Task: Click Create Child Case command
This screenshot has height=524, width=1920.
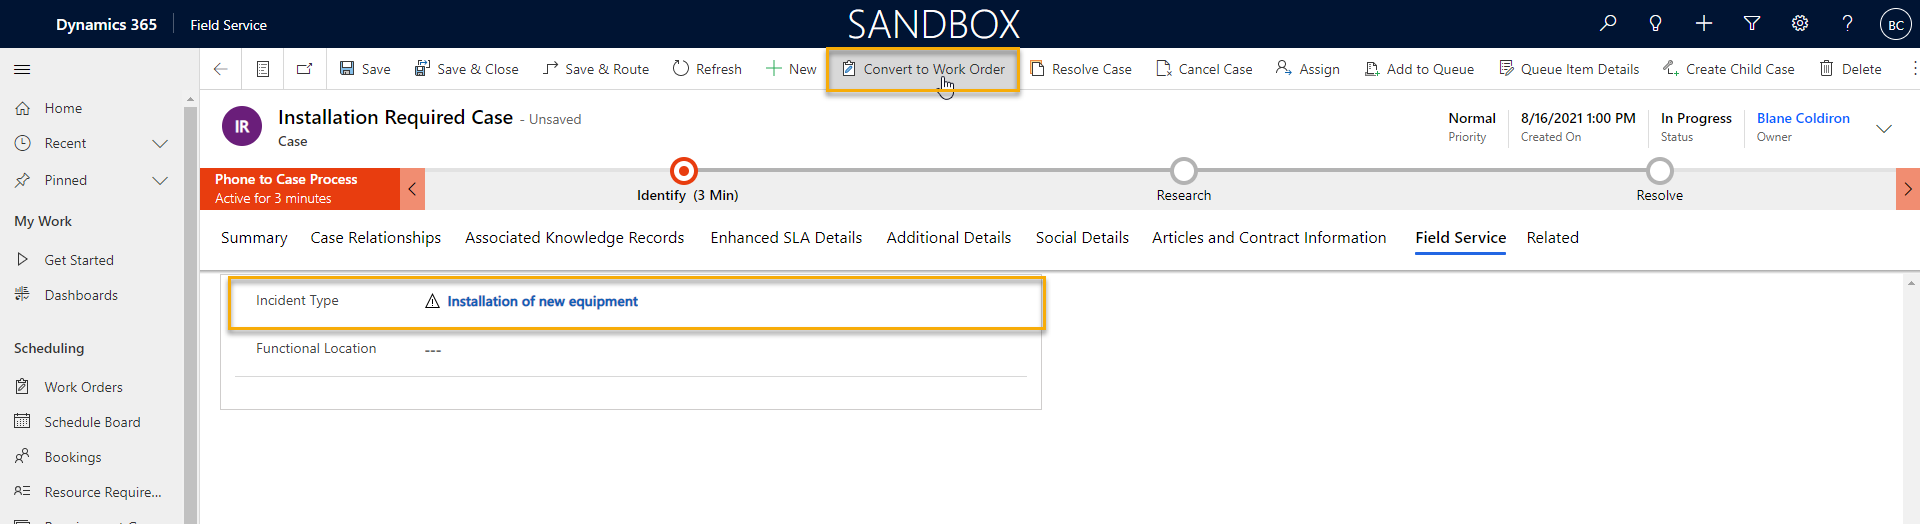Action: click(x=1728, y=69)
